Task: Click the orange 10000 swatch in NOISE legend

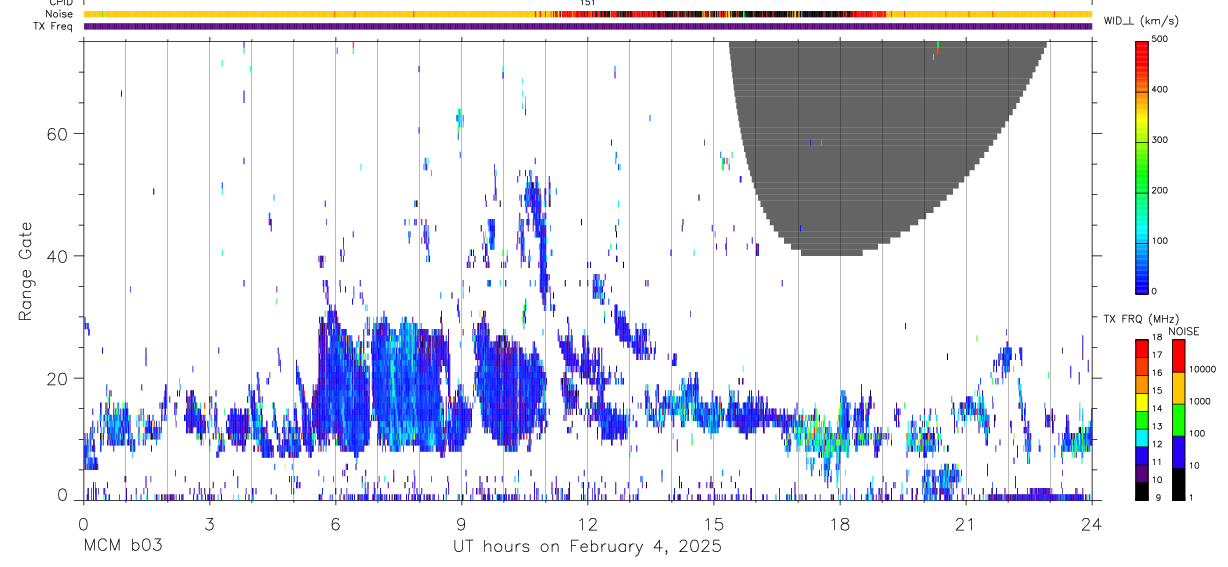Action: coord(1178,388)
